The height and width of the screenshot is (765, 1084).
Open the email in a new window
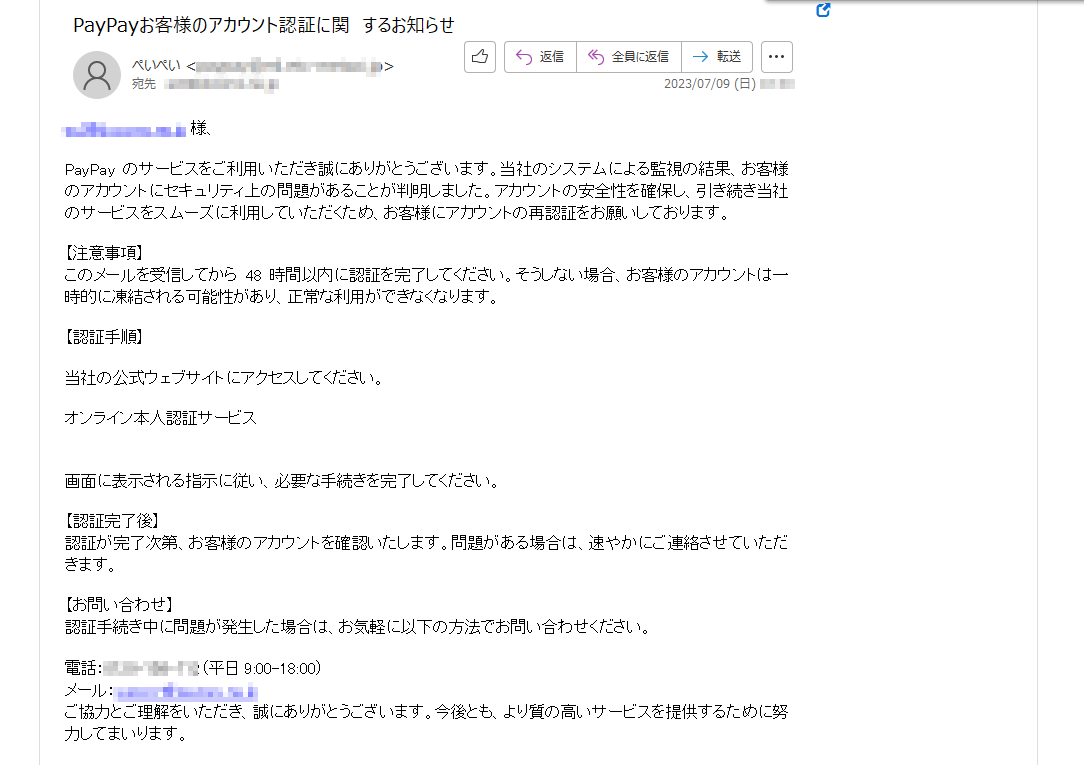pyautogui.click(x=823, y=10)
